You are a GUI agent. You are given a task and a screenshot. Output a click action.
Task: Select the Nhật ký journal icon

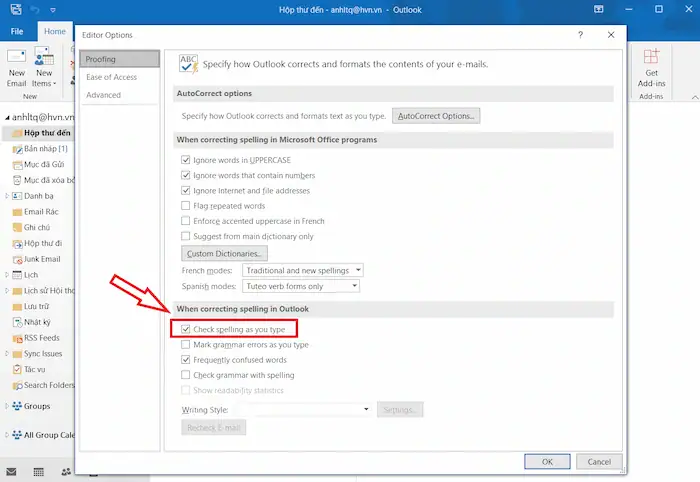click(17, 322)
